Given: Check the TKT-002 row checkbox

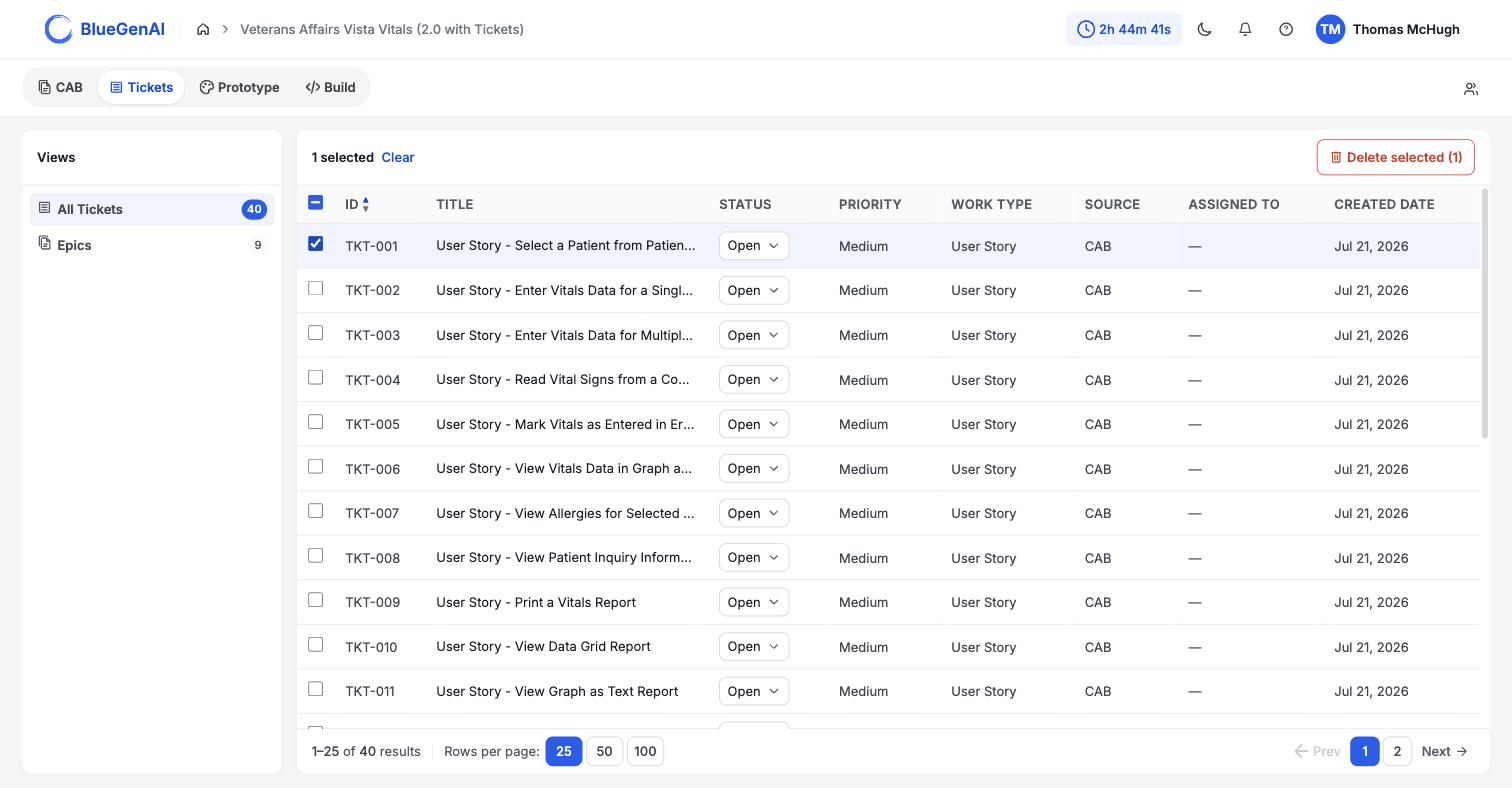Looking at the screenshot, I should 315,288.
